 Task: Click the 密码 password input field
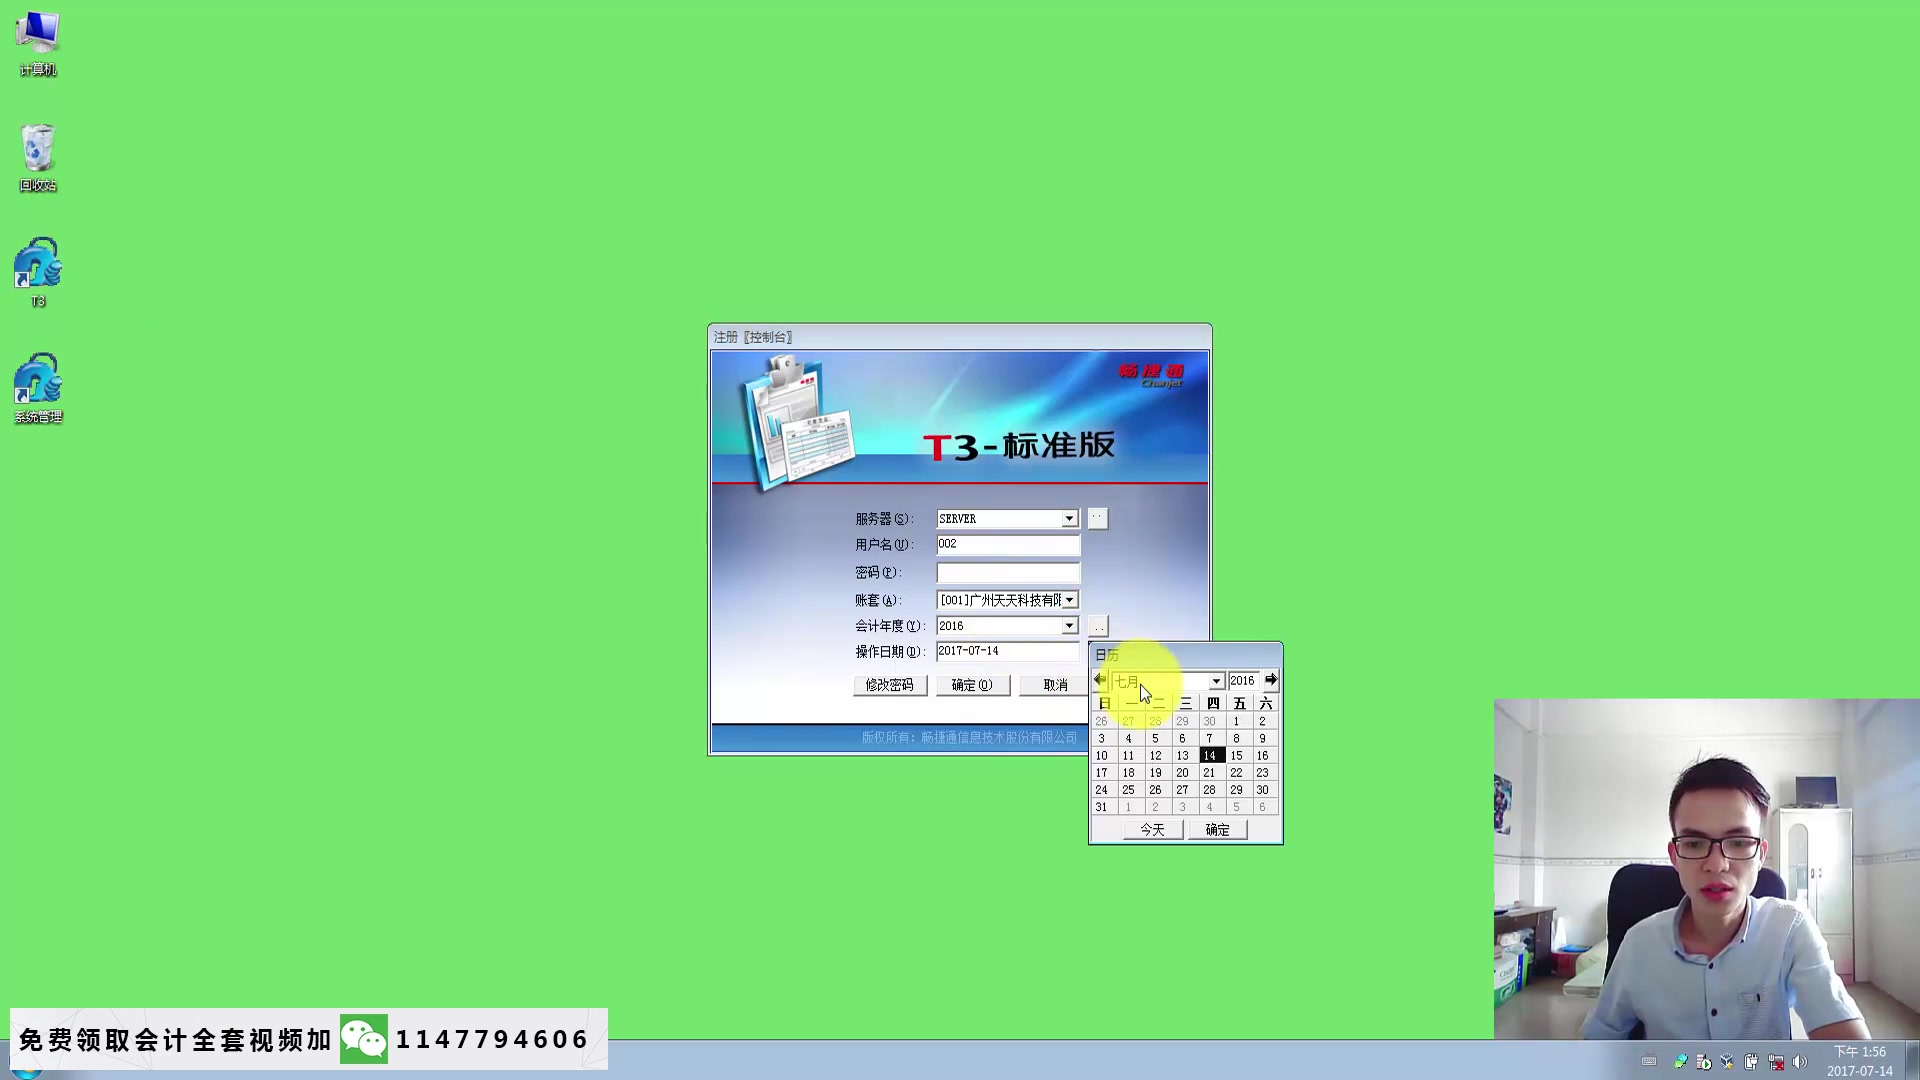click(1006, 571)
